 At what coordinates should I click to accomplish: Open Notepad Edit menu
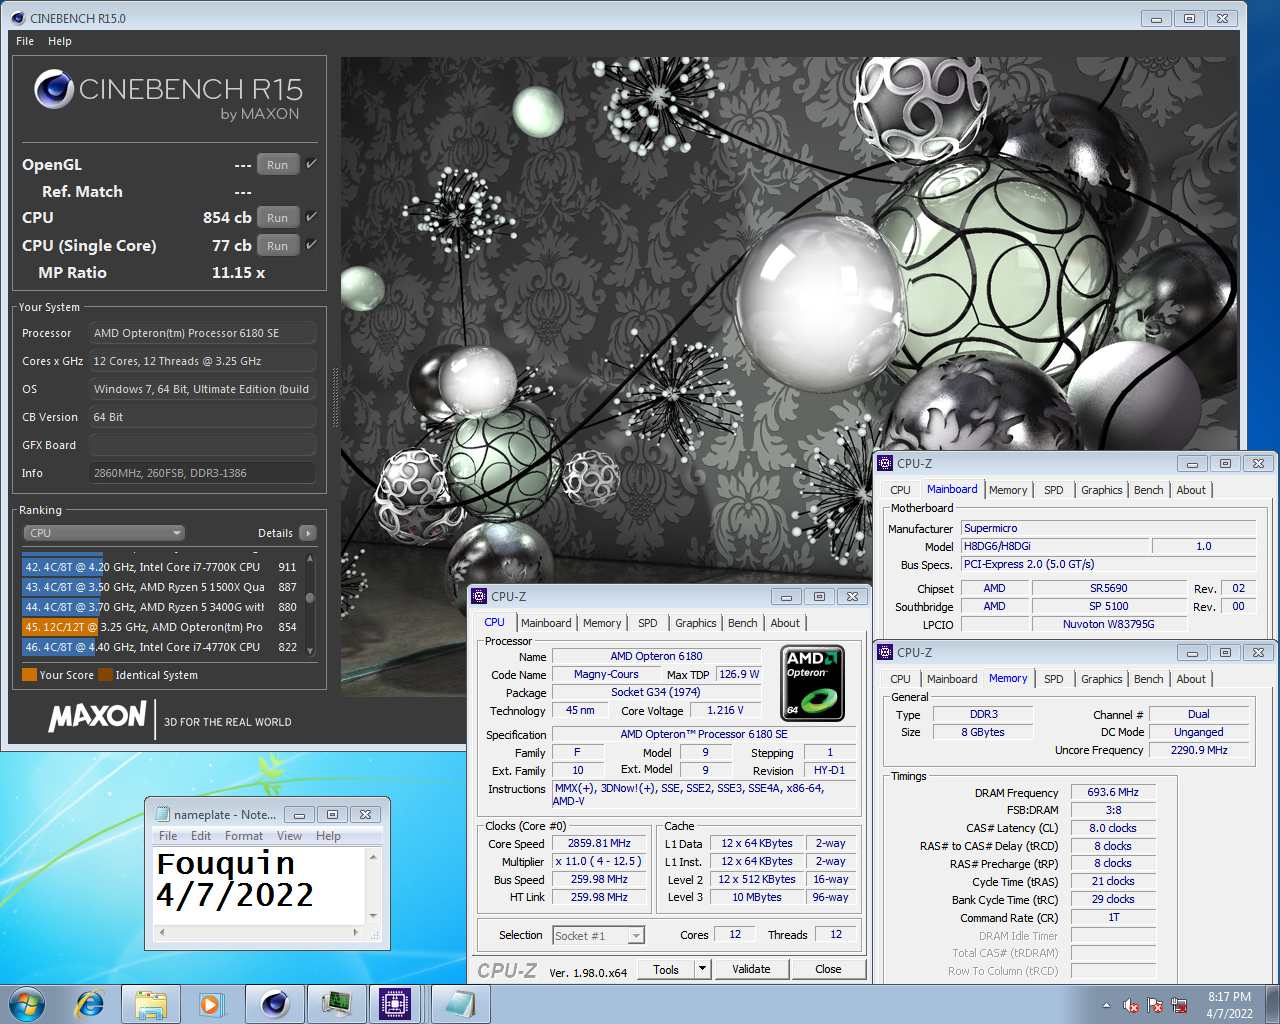click(201, 836)
